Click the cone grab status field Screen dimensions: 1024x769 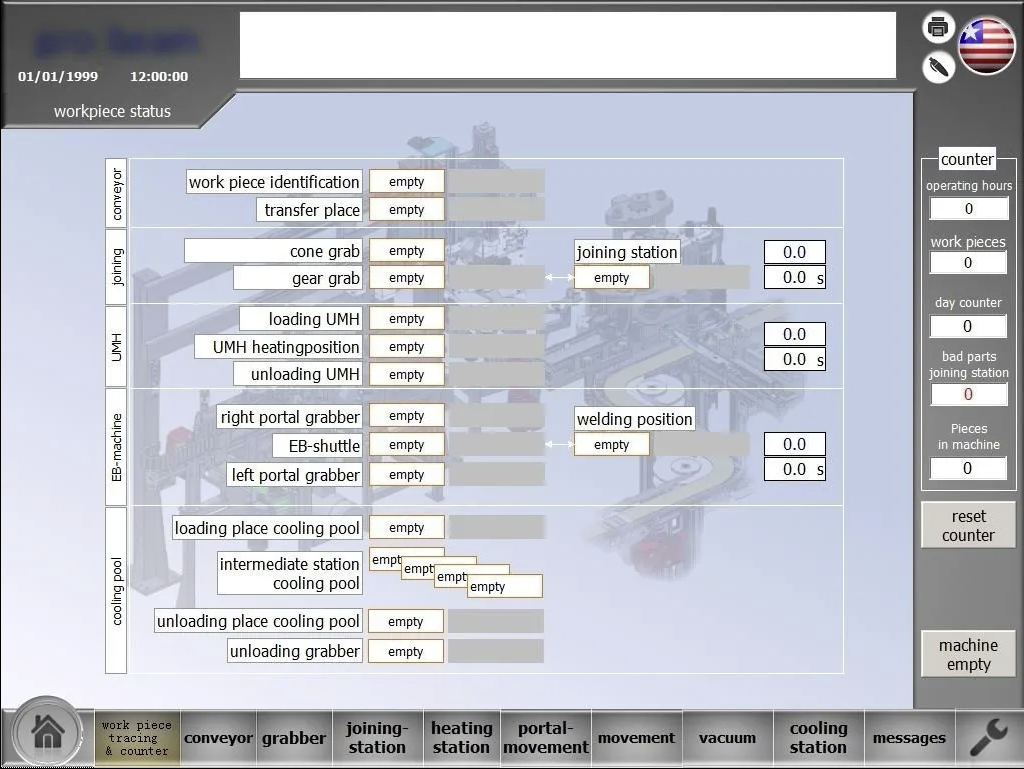(x=407, y=251)
